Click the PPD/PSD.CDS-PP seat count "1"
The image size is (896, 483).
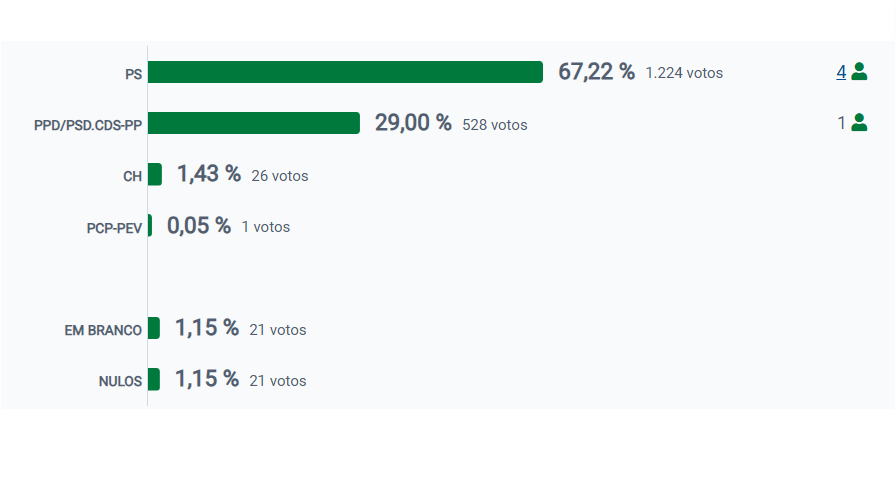[x=842, y=123]
